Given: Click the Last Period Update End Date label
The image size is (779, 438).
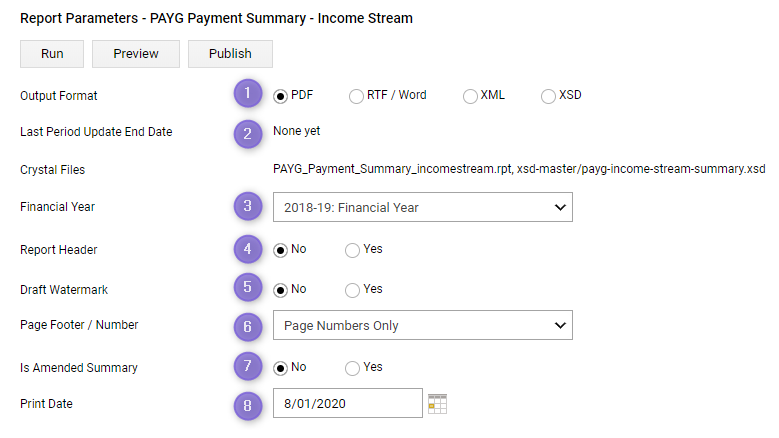Looking at the screenshot, I should pyautogui.click(x=96, y=132).
